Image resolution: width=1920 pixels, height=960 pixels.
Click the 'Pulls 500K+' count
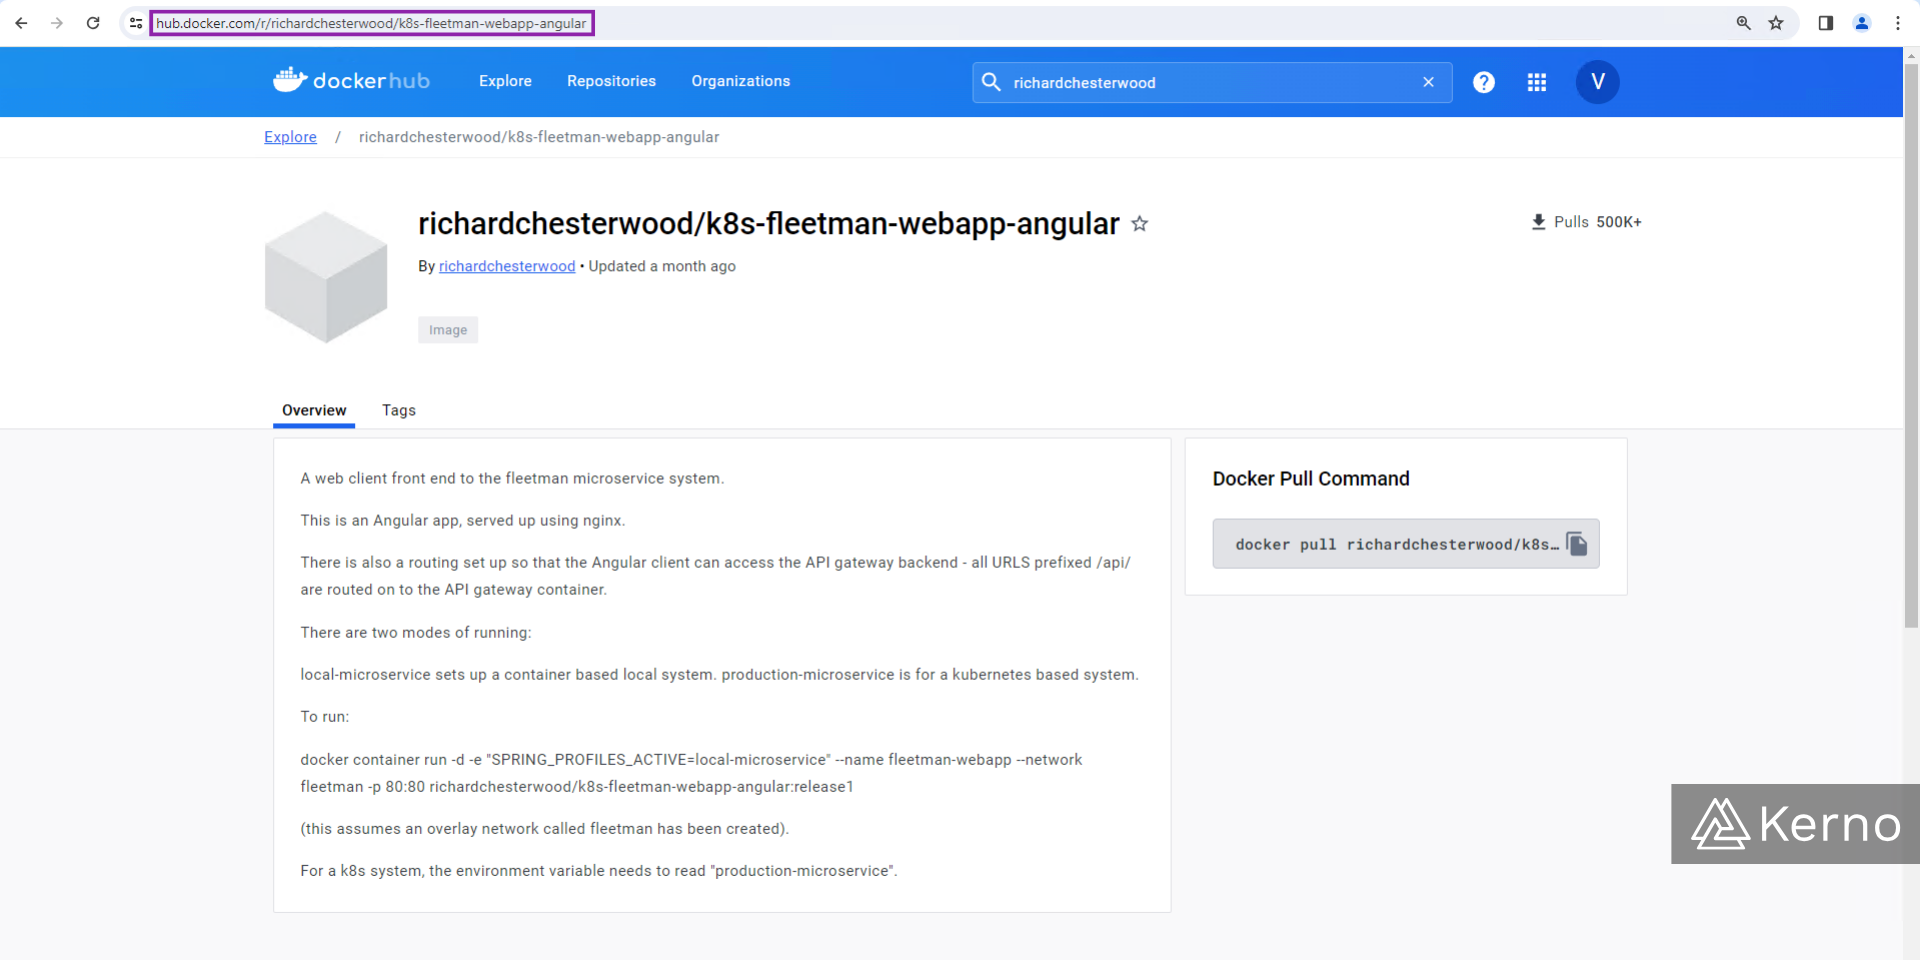click(1598, 222)
